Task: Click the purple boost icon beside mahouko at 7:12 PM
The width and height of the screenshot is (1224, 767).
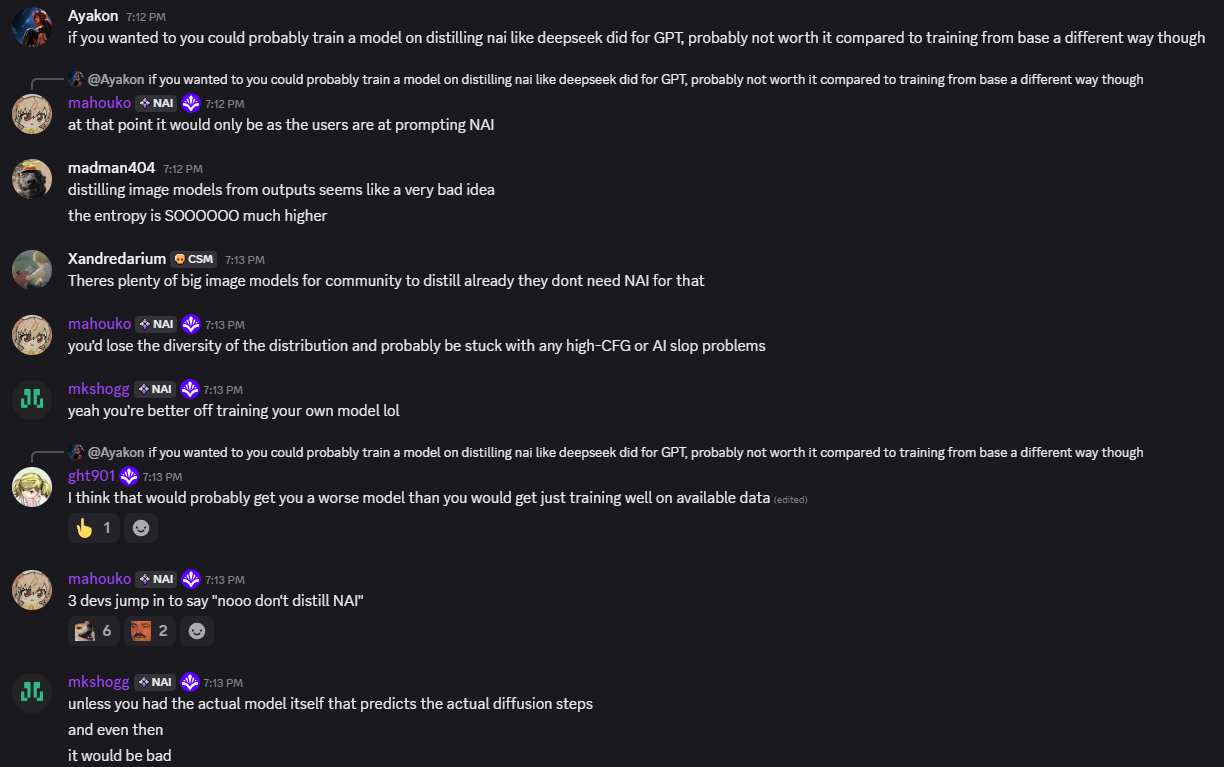Action: (x=191, y=103)
